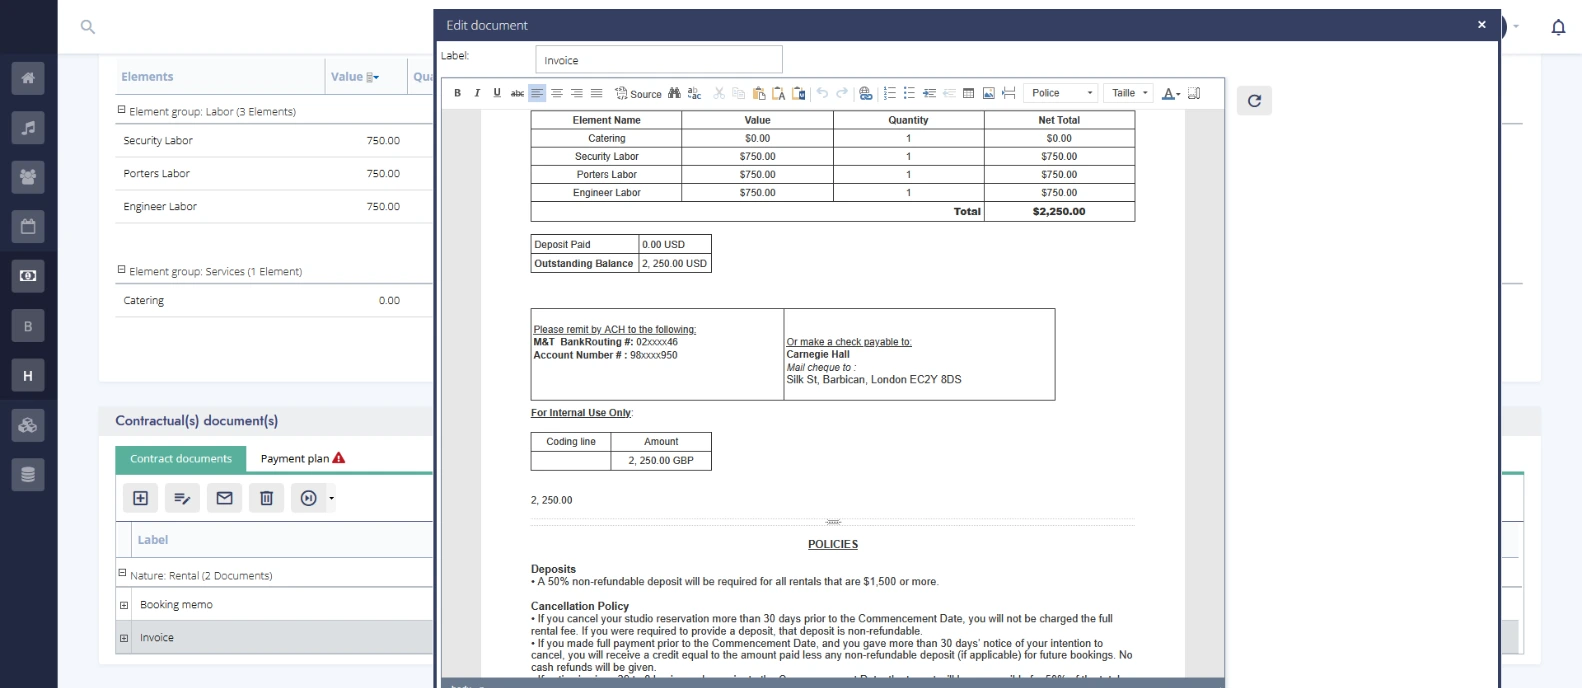Toggle underline formatting in the editor toolbar
Image resolution: width=1582 pixels, height=688 pixels.
497,93
